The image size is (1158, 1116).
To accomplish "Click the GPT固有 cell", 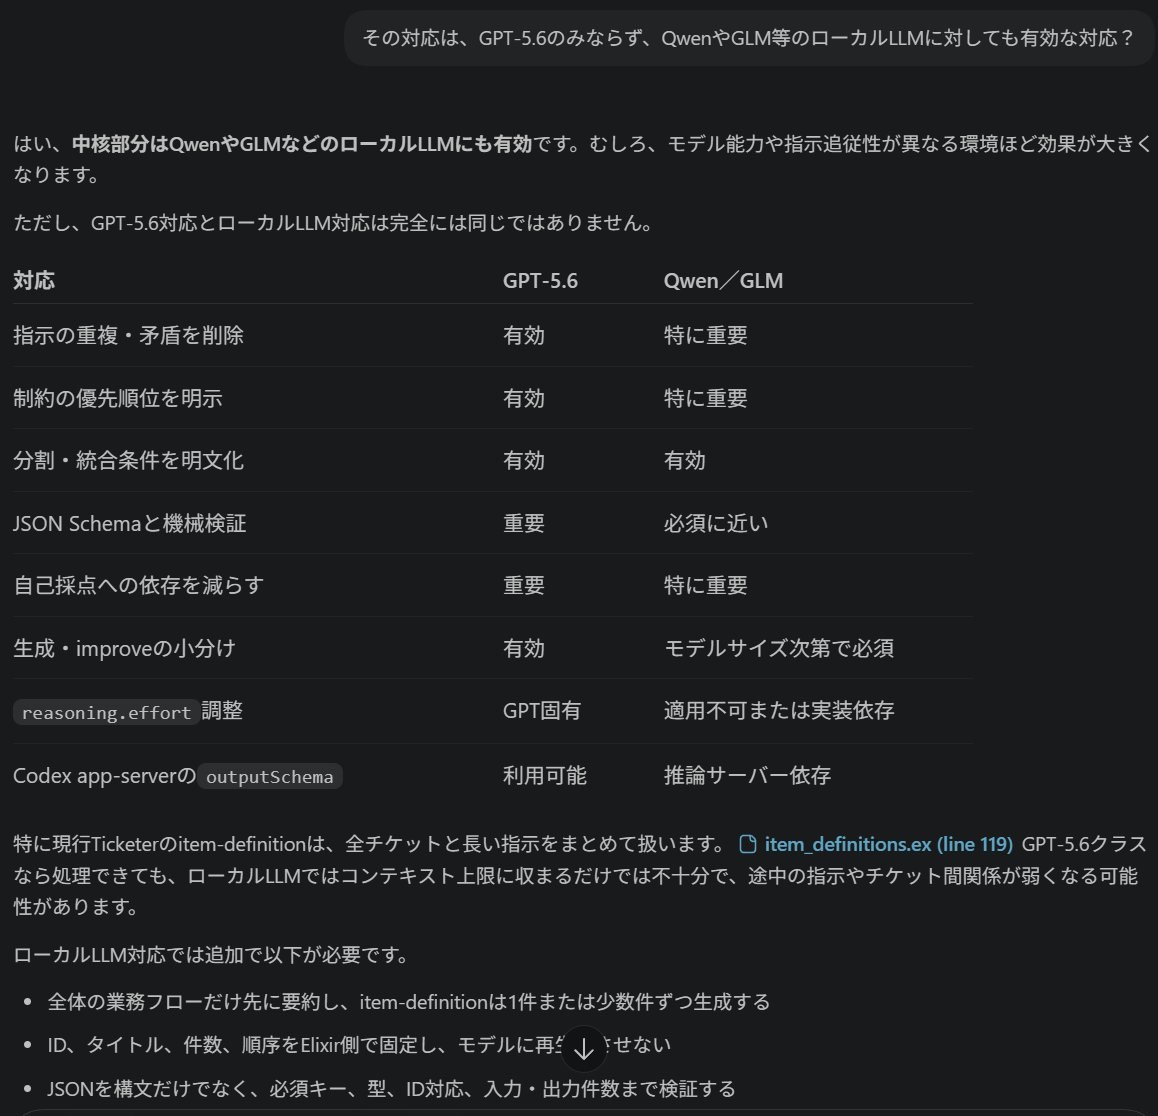I will click(x=541, y=711).
